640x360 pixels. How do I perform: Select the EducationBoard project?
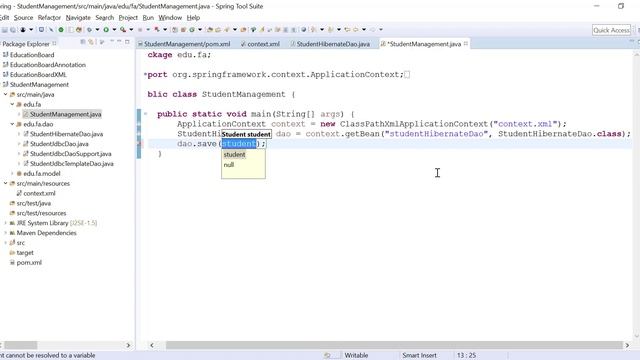click(32, 55)
